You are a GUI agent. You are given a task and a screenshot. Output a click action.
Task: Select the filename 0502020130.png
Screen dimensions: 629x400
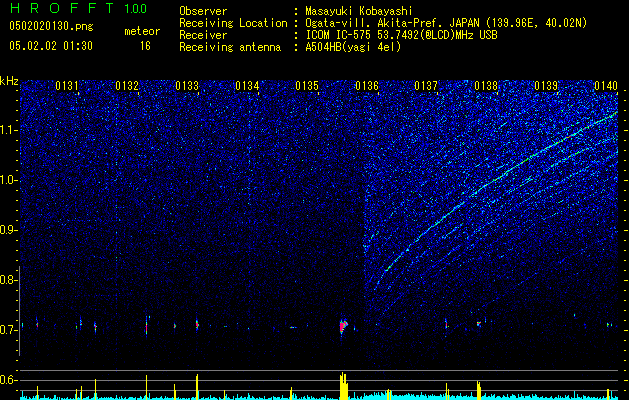[x=51, y=27]
